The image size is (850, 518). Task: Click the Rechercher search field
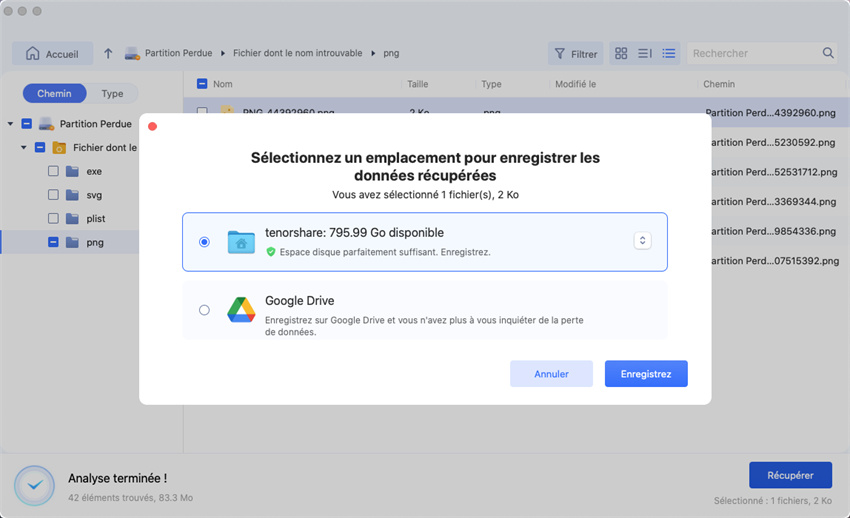[x=752, y=54]
